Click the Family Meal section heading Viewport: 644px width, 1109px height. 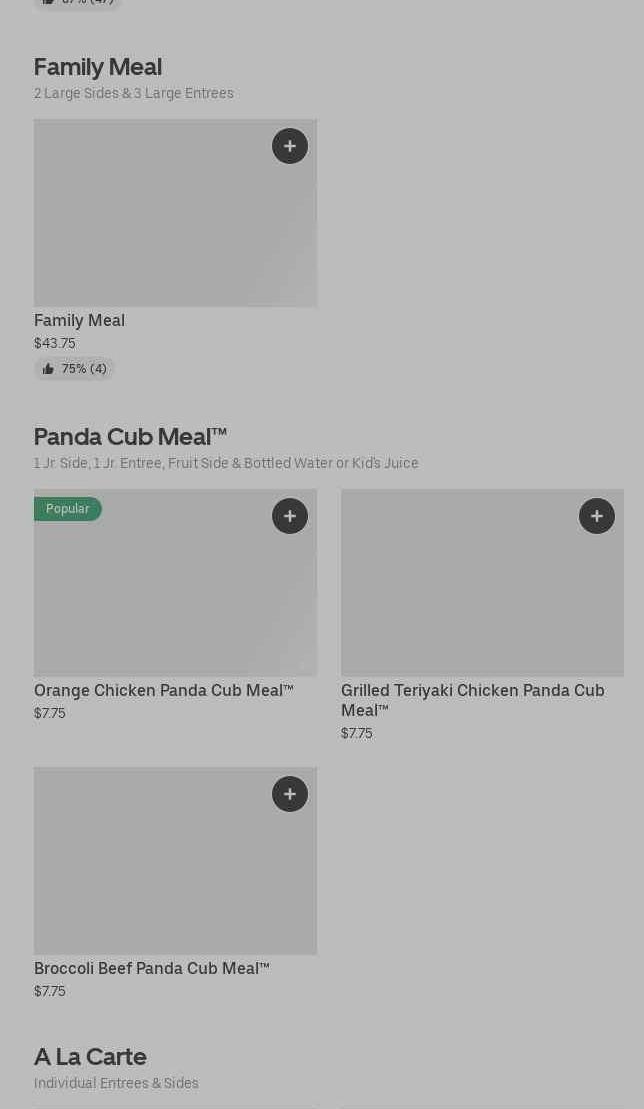[97, 67]
